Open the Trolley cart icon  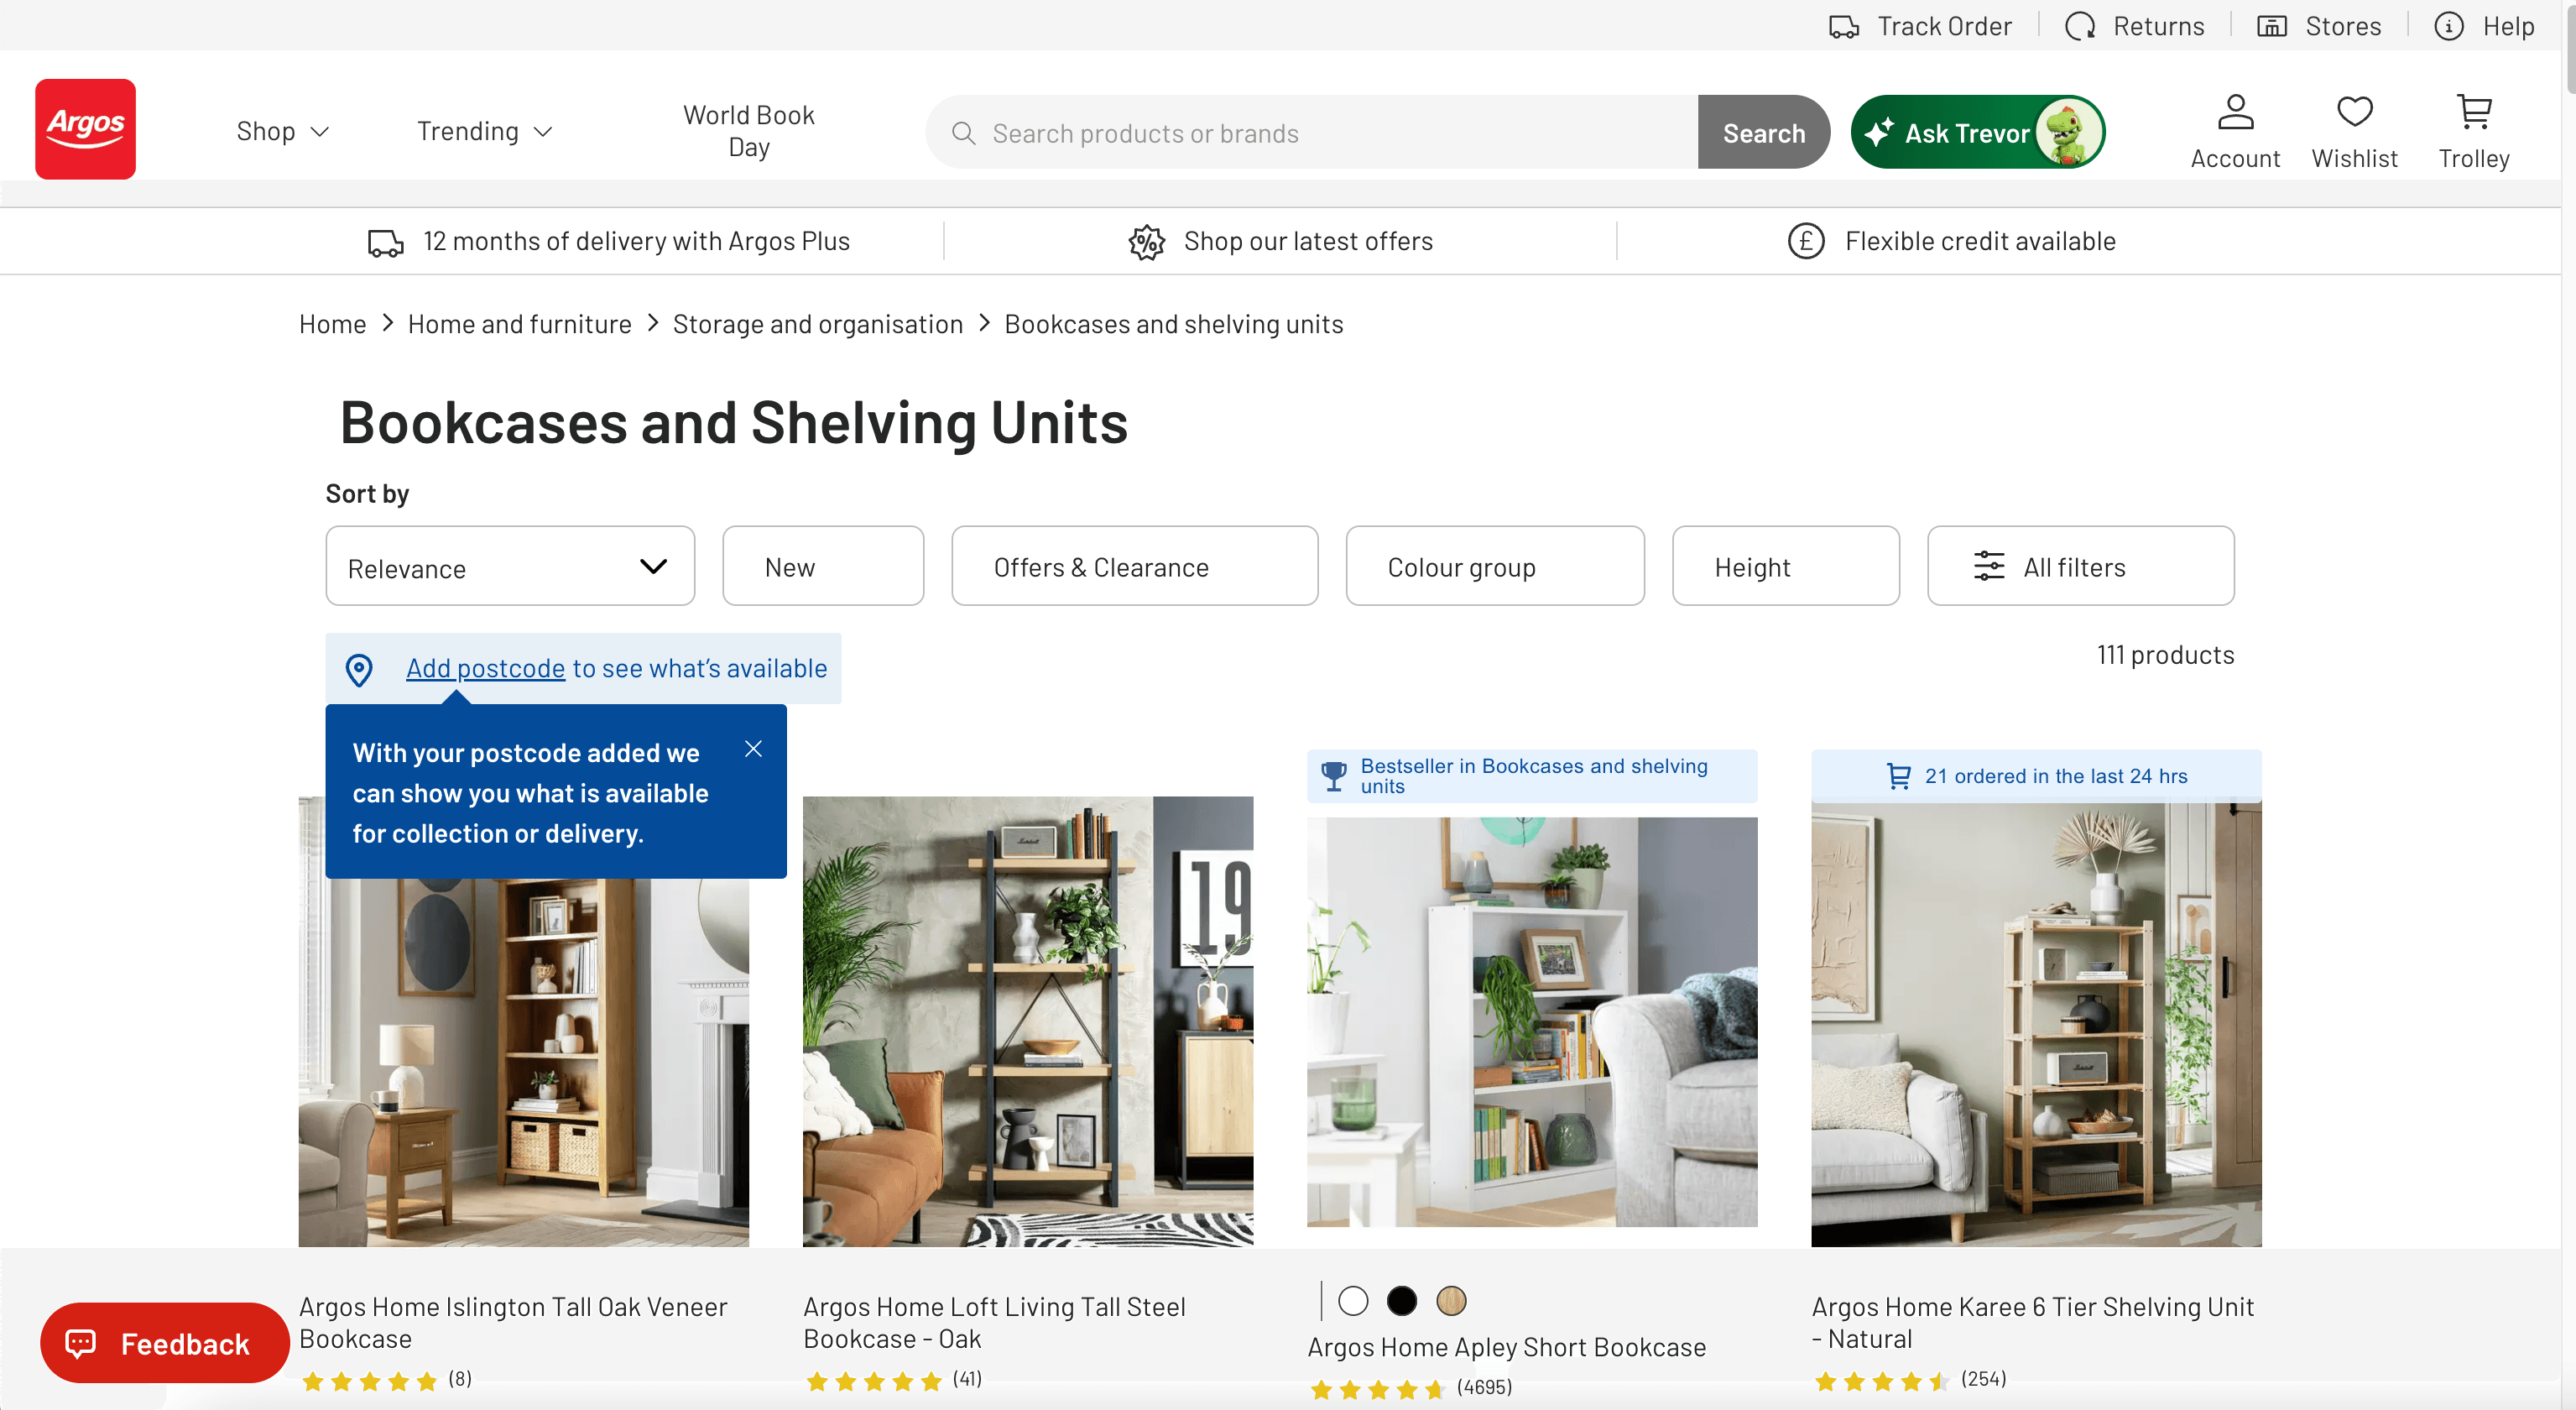point(2473,112)
